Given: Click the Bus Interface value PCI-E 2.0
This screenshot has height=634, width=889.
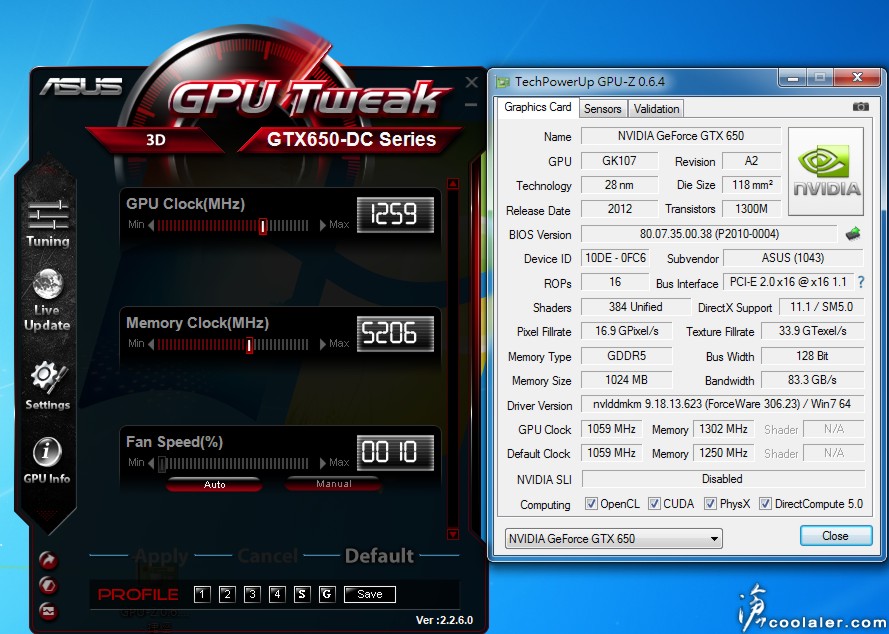Looking at the screenshot, I should (788, 282).
